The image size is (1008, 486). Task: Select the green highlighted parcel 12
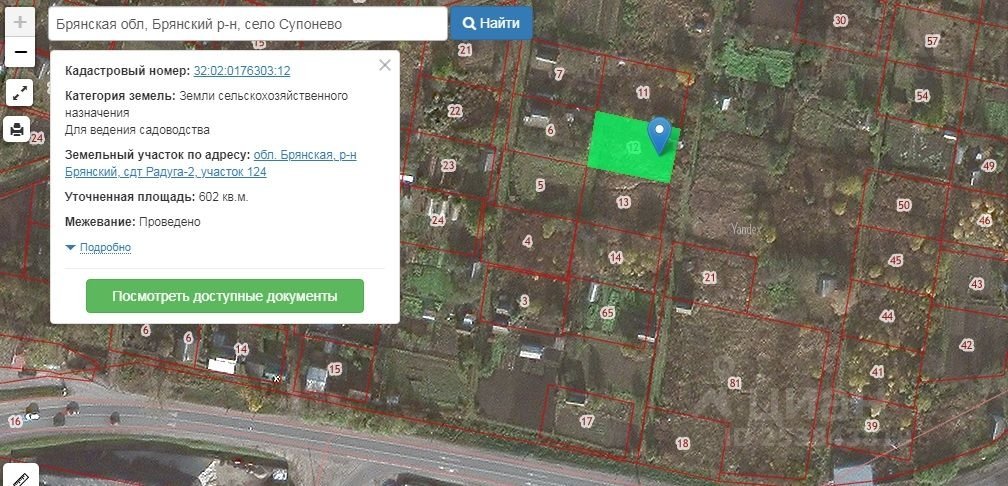coord(631,148)
